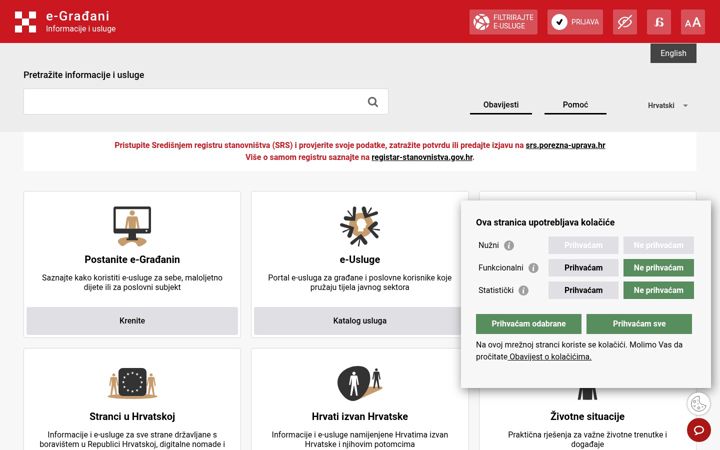Click the Prihvaćam sve button
This screenshot has height=450, width=720.
639,324
